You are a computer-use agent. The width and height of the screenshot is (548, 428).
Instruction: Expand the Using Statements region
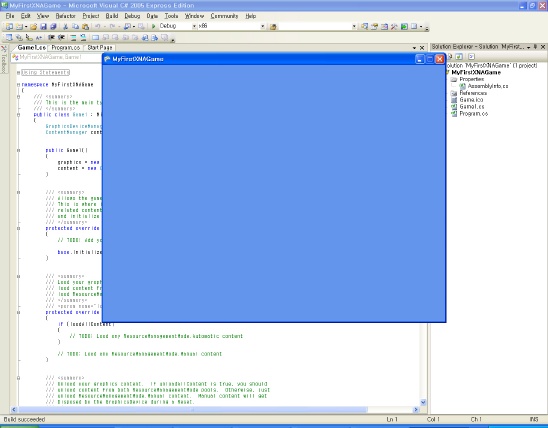point(19,72)
